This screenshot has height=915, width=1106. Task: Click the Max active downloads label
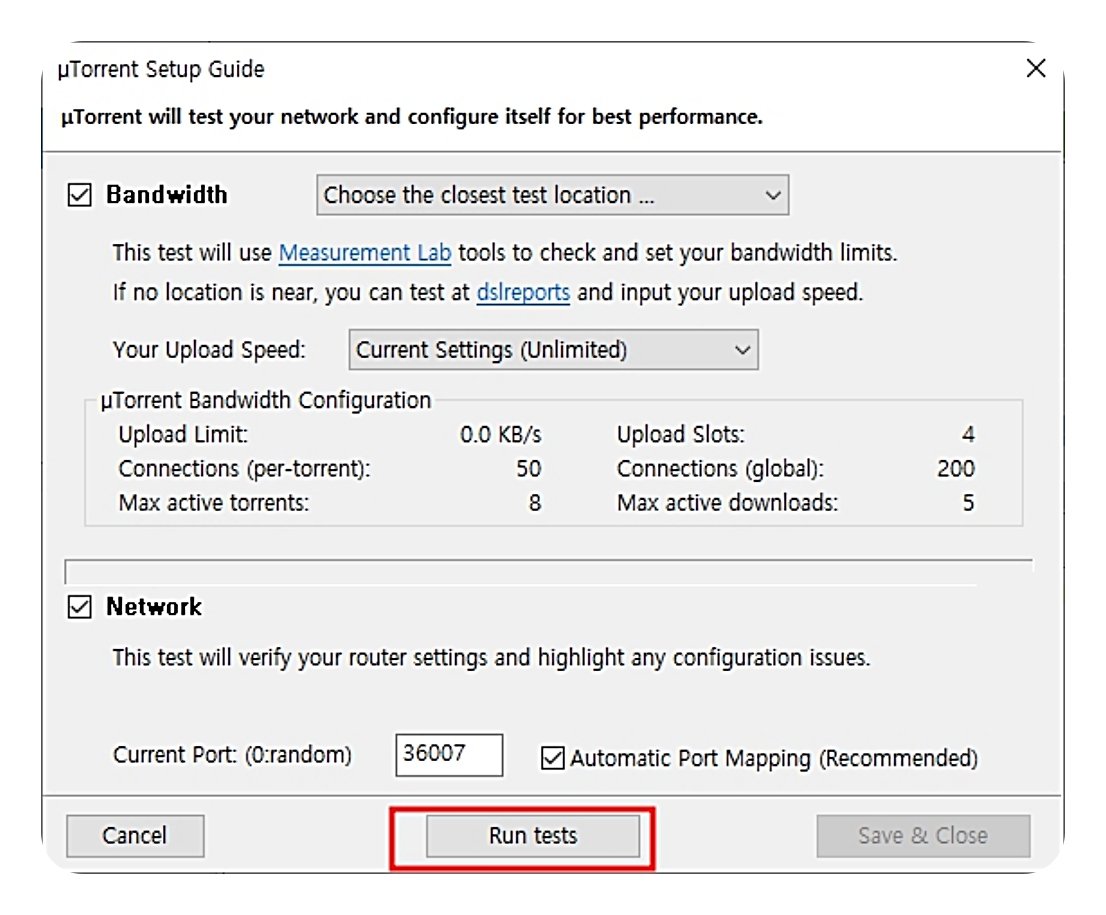tap(727, 503)
